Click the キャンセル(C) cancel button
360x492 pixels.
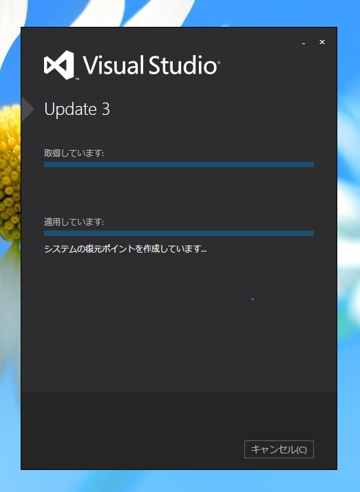(279, 449)
